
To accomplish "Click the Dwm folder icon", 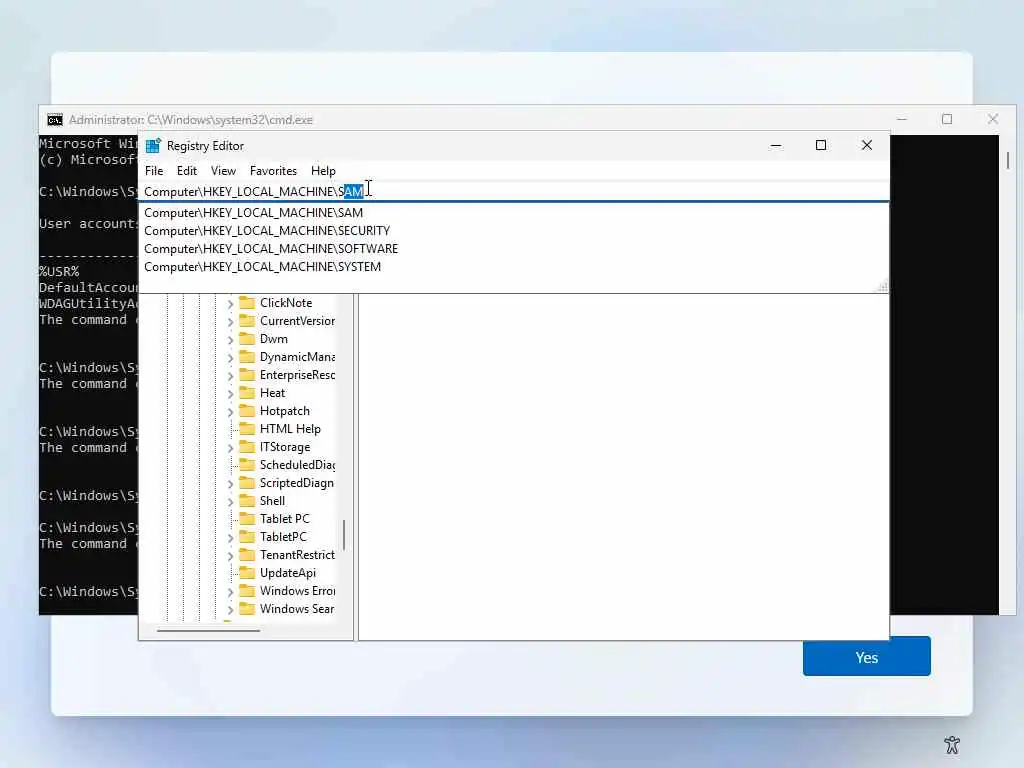I will pos(247,338).
